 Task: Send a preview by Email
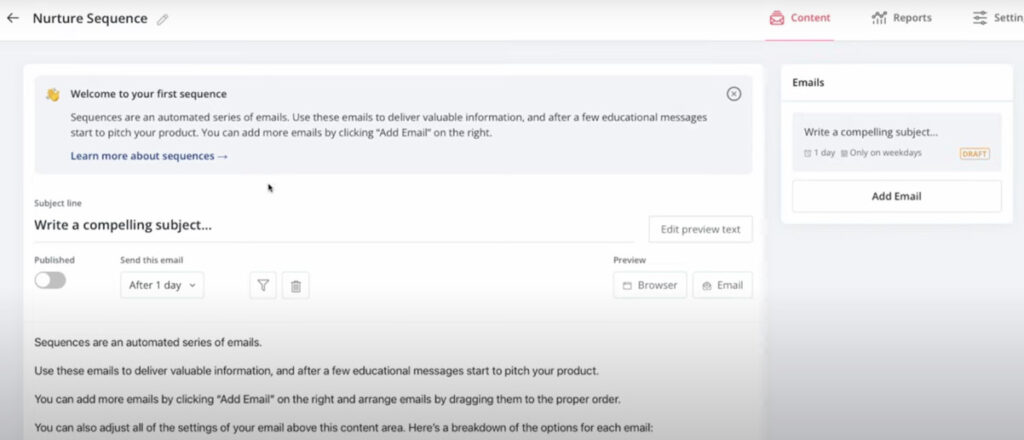coord(722,285)
